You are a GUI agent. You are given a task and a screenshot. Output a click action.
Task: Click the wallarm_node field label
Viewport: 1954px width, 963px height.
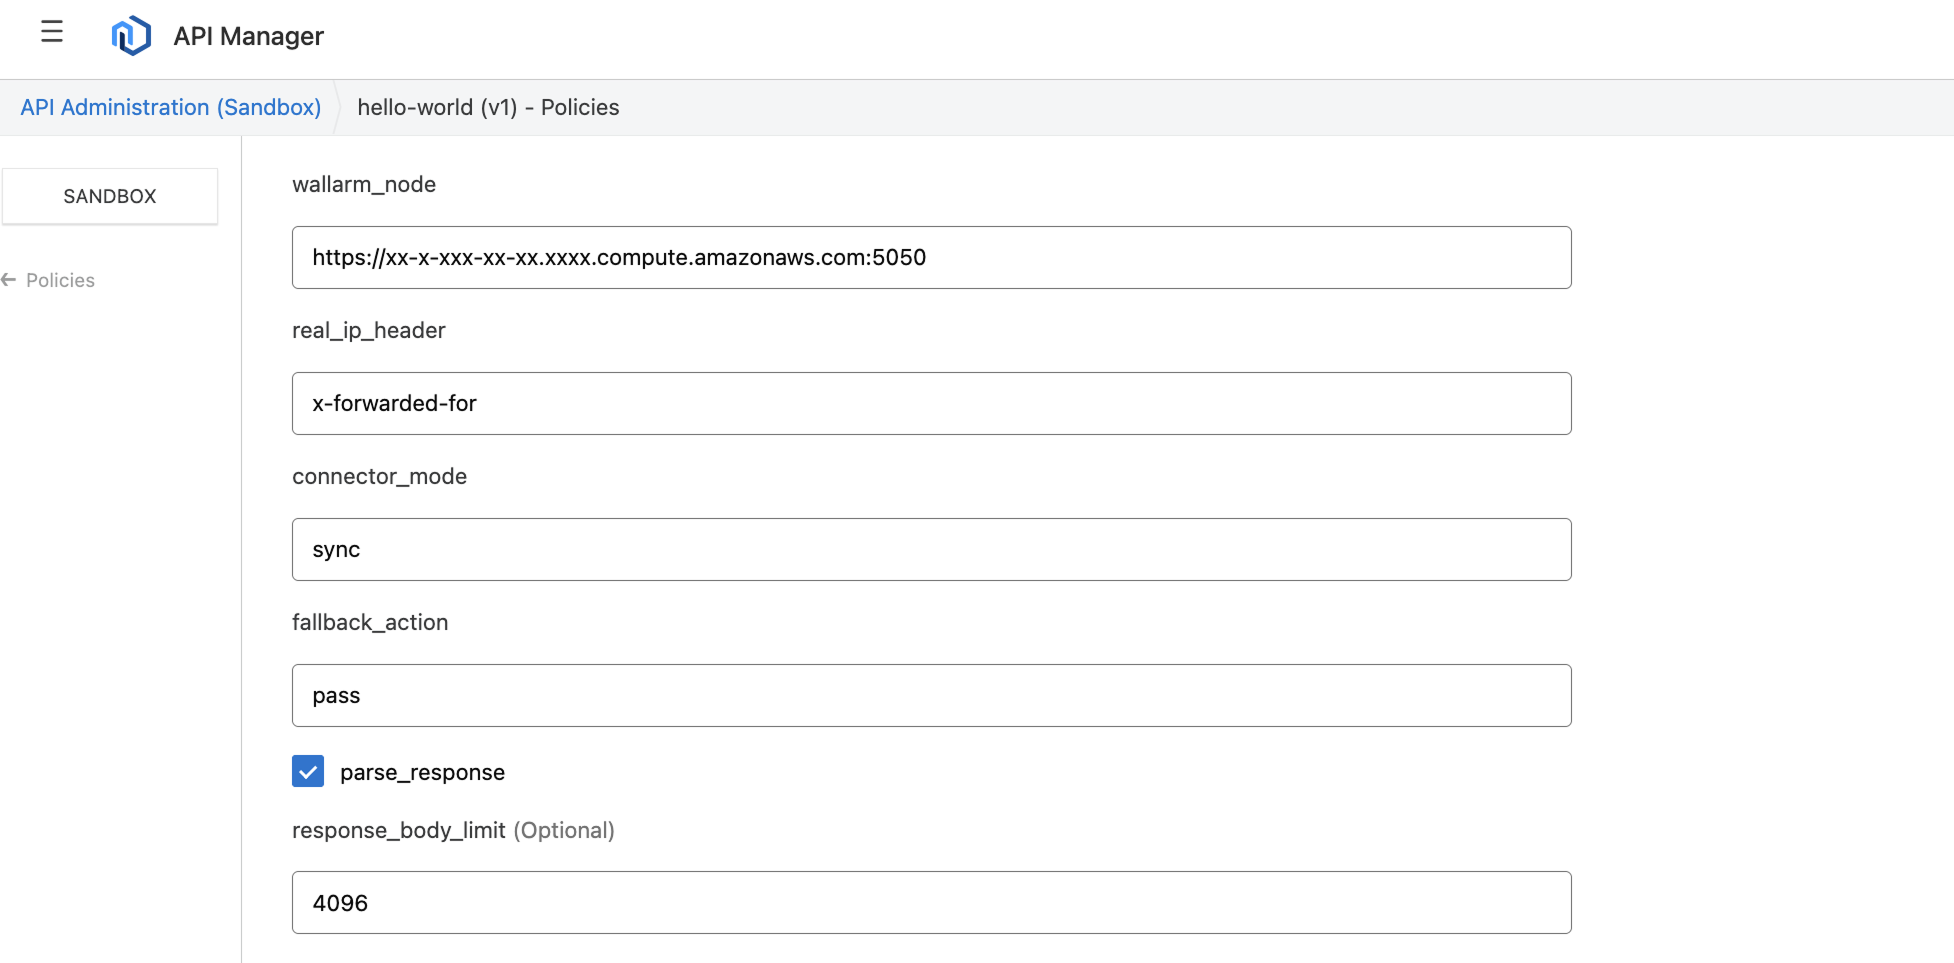pyautogui.click(x=364, y=185)
